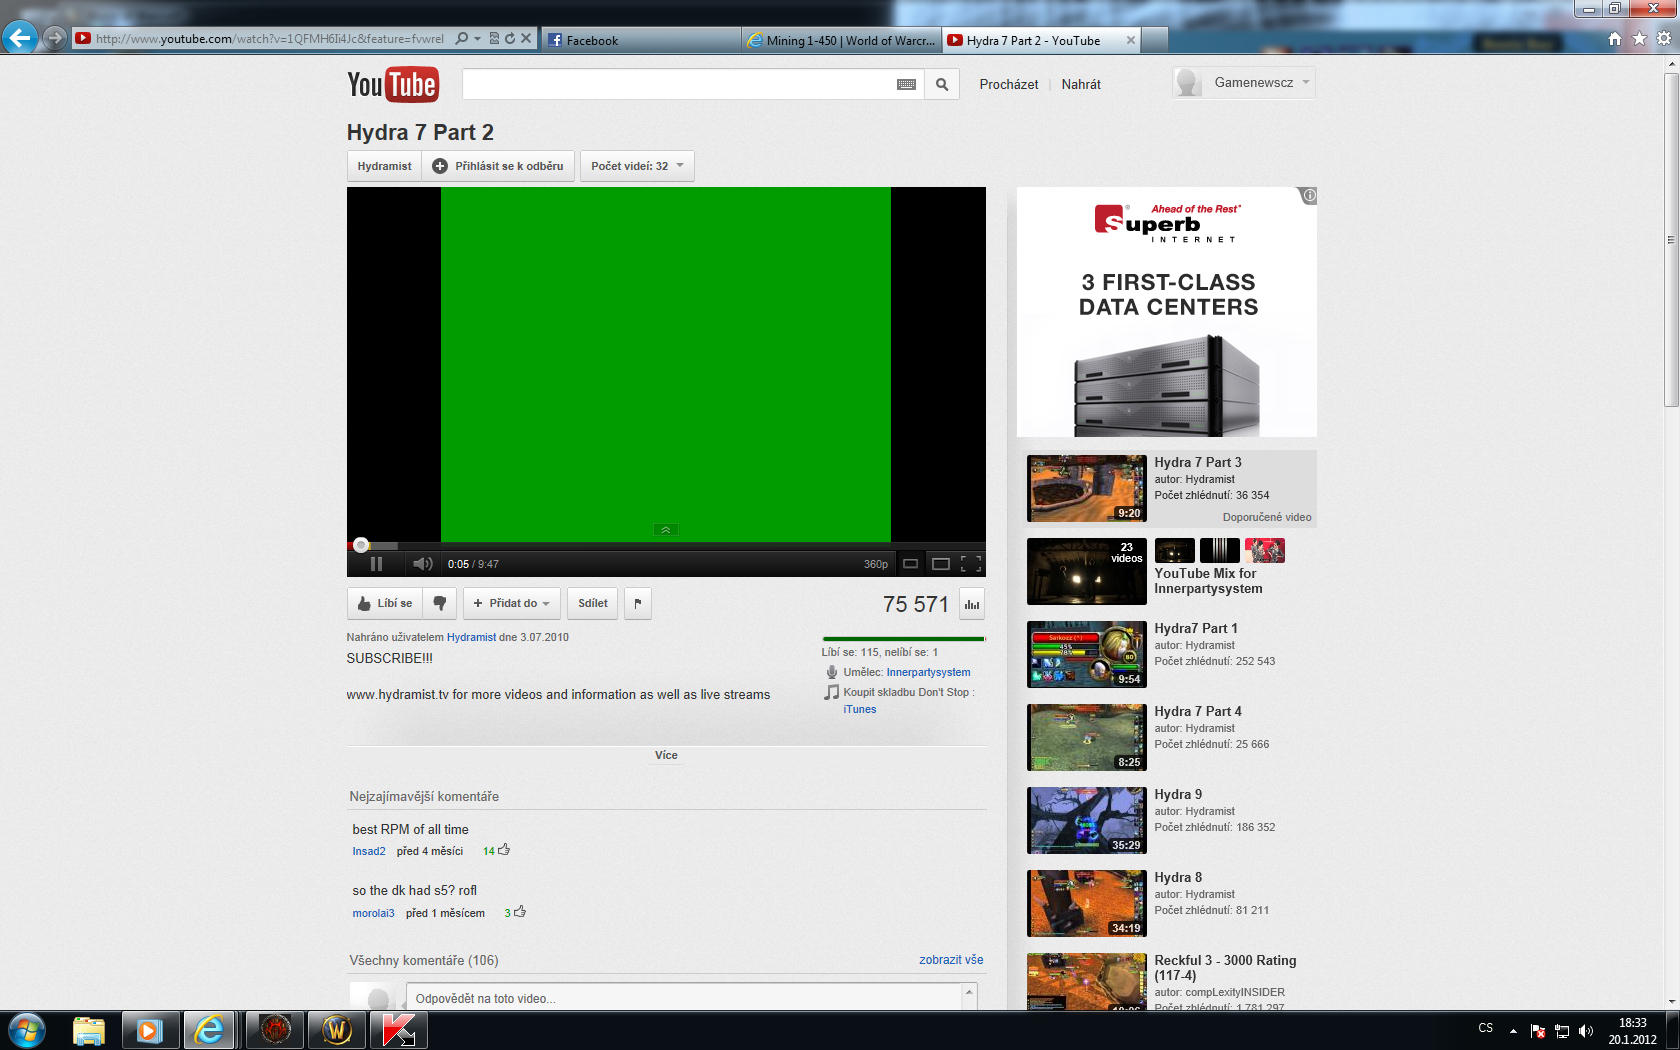Switch to the Mining 1-450 World of Warcraft tab

840,40
